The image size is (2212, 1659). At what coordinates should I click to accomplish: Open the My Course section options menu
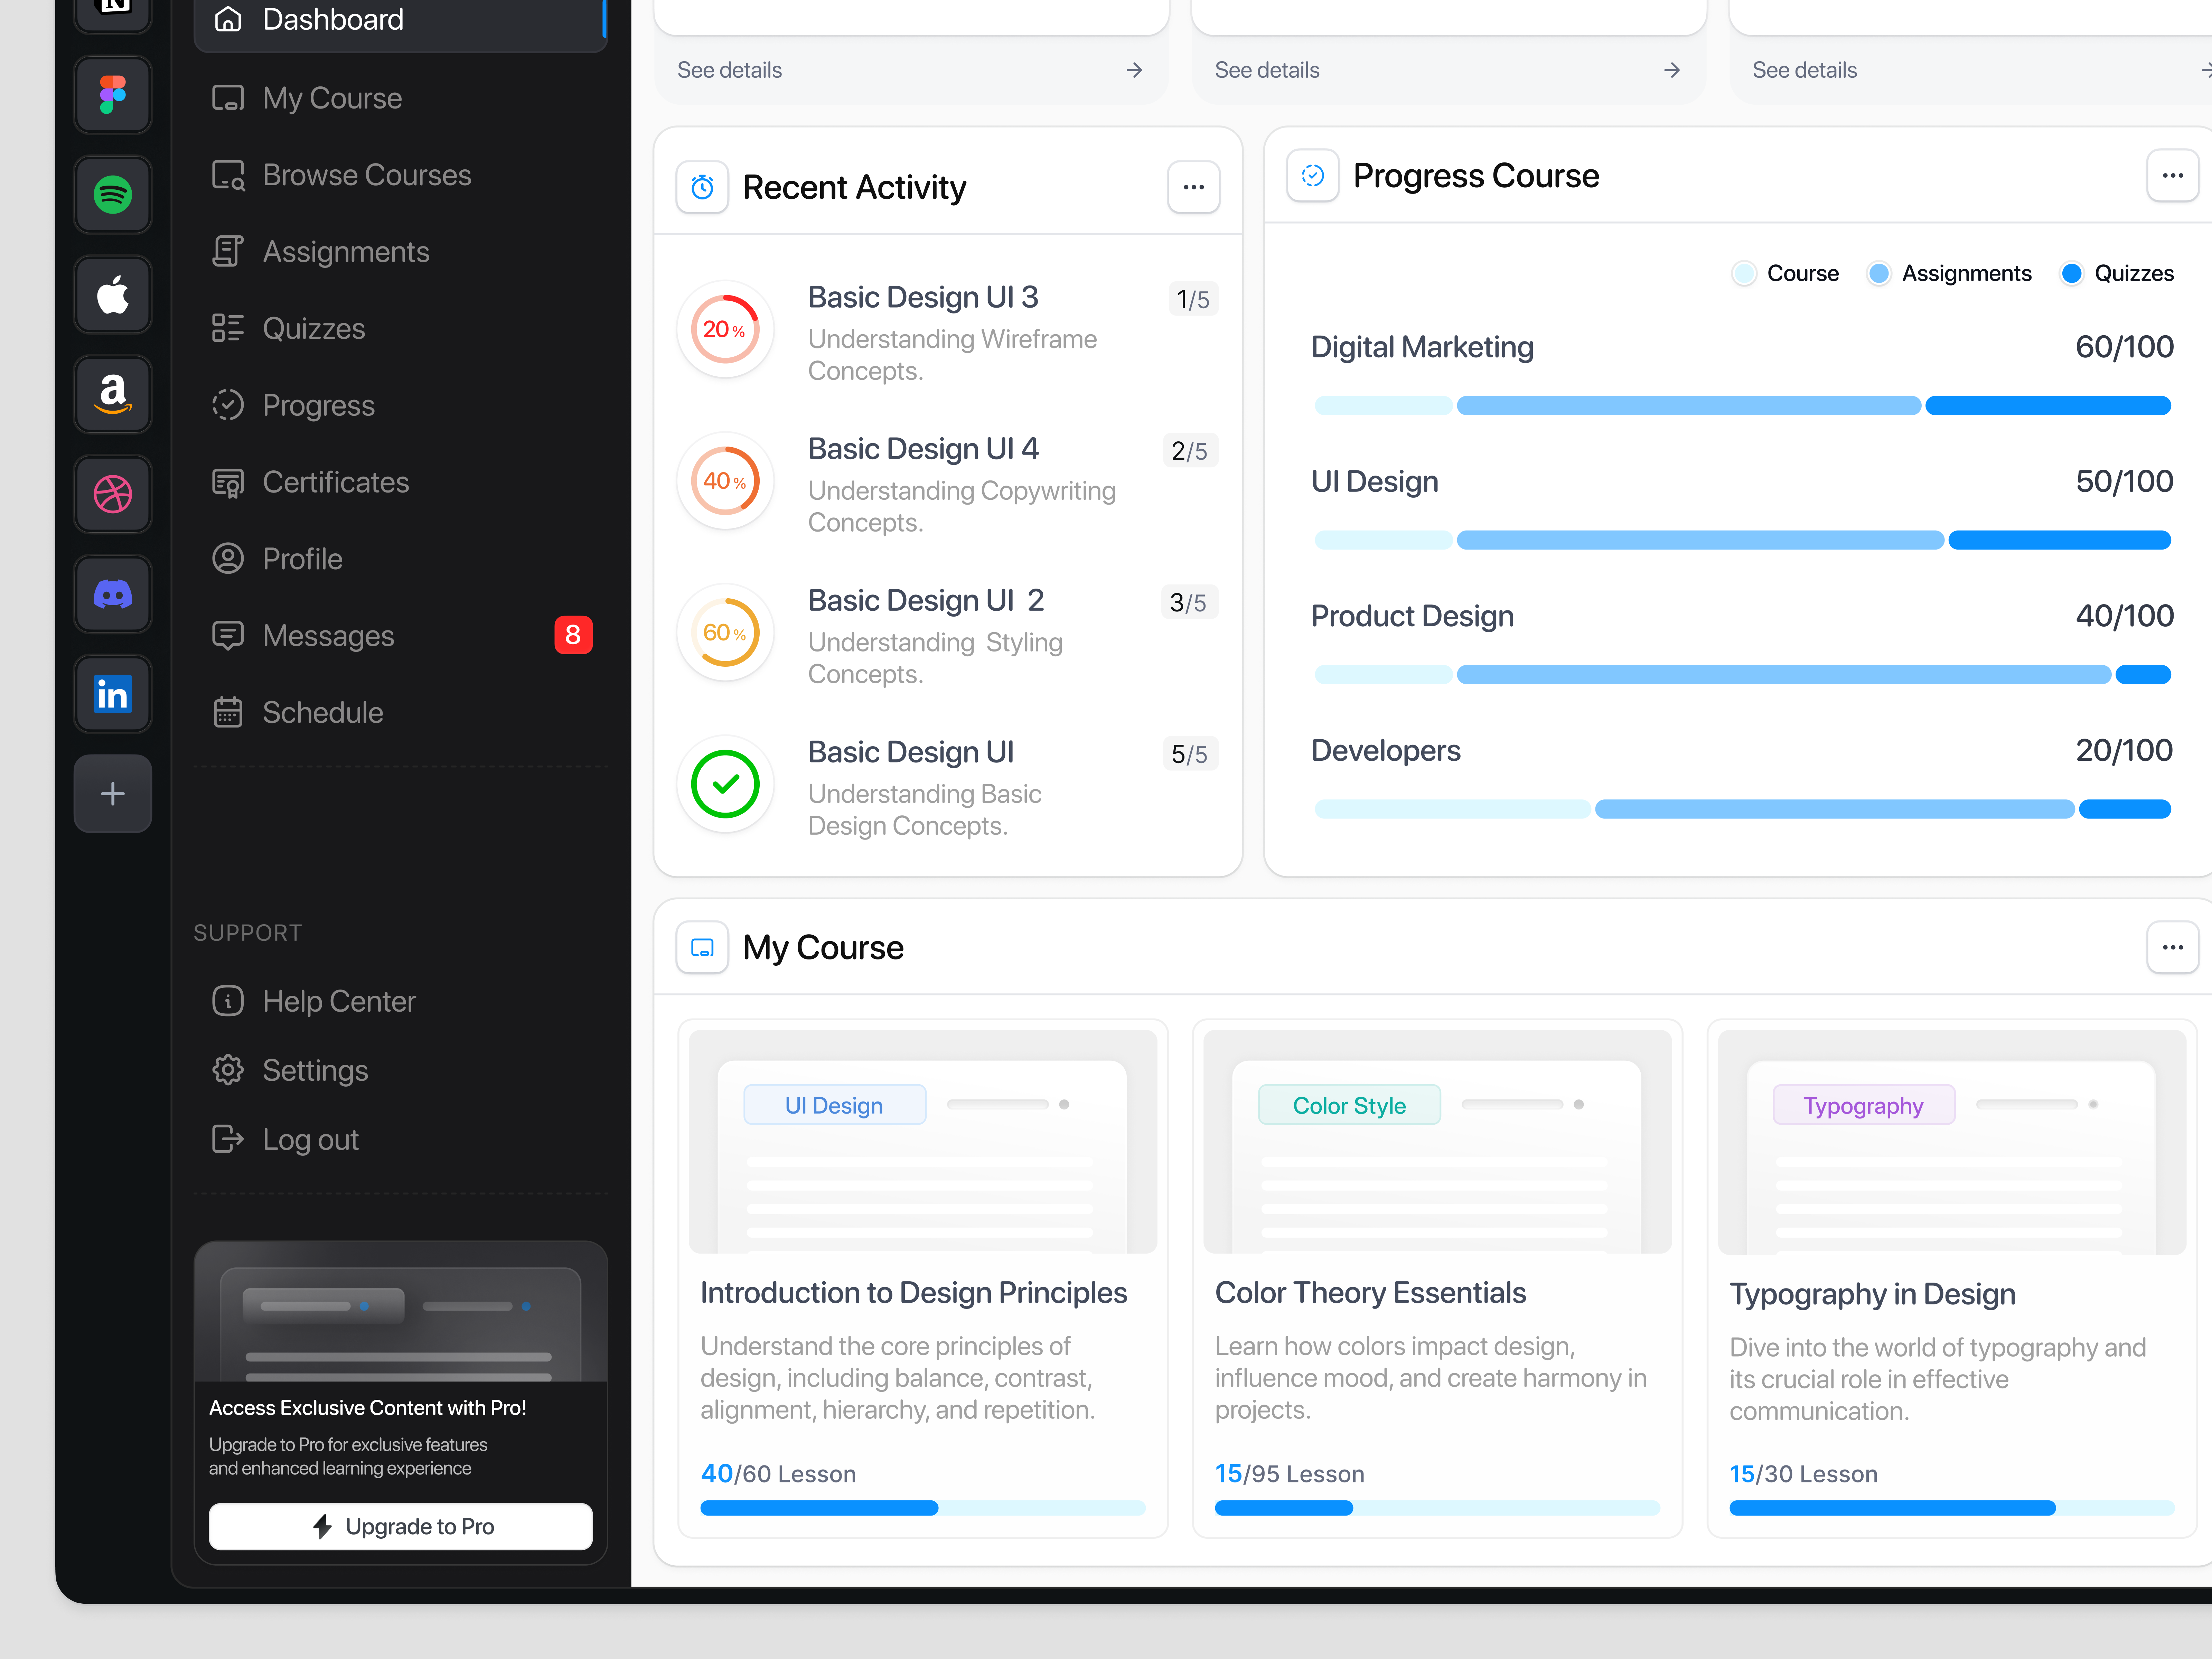pos(2172,947)
